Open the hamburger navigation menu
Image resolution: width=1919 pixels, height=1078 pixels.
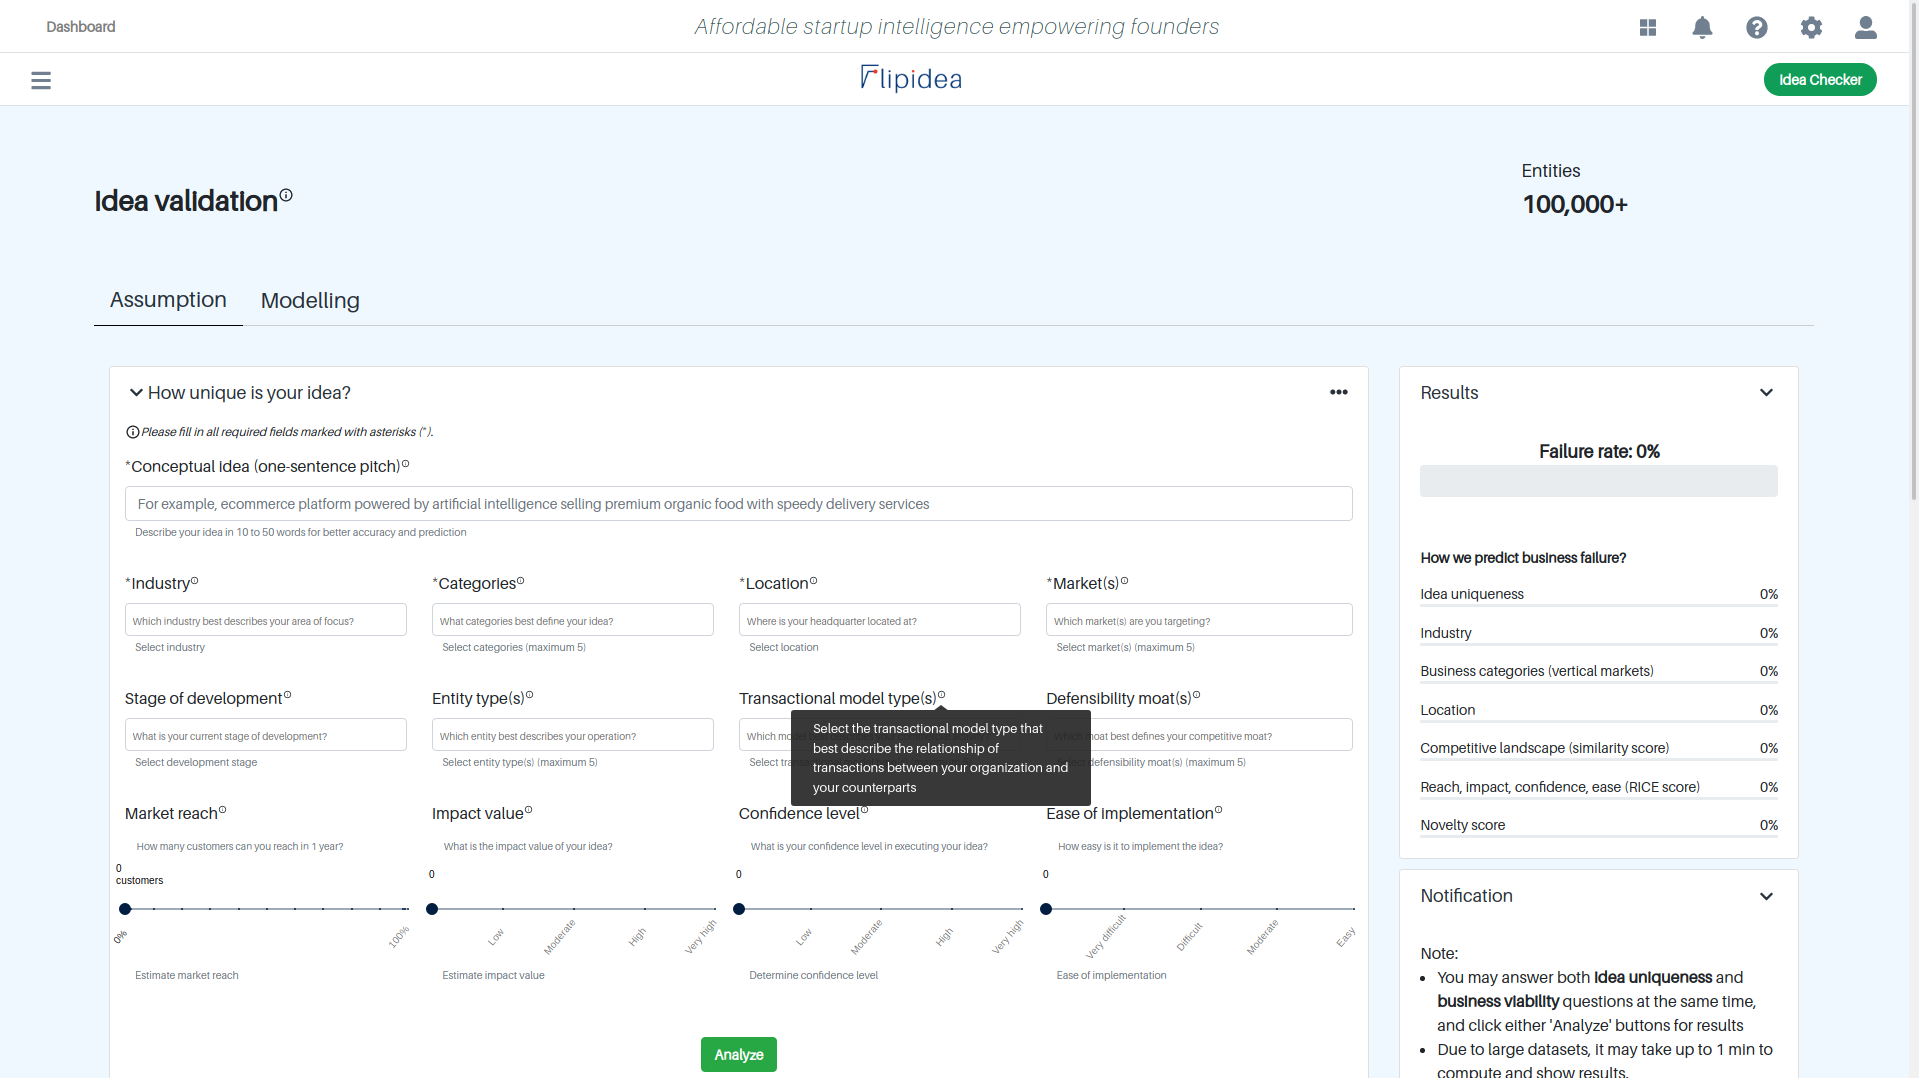click(x=41, y=80)
